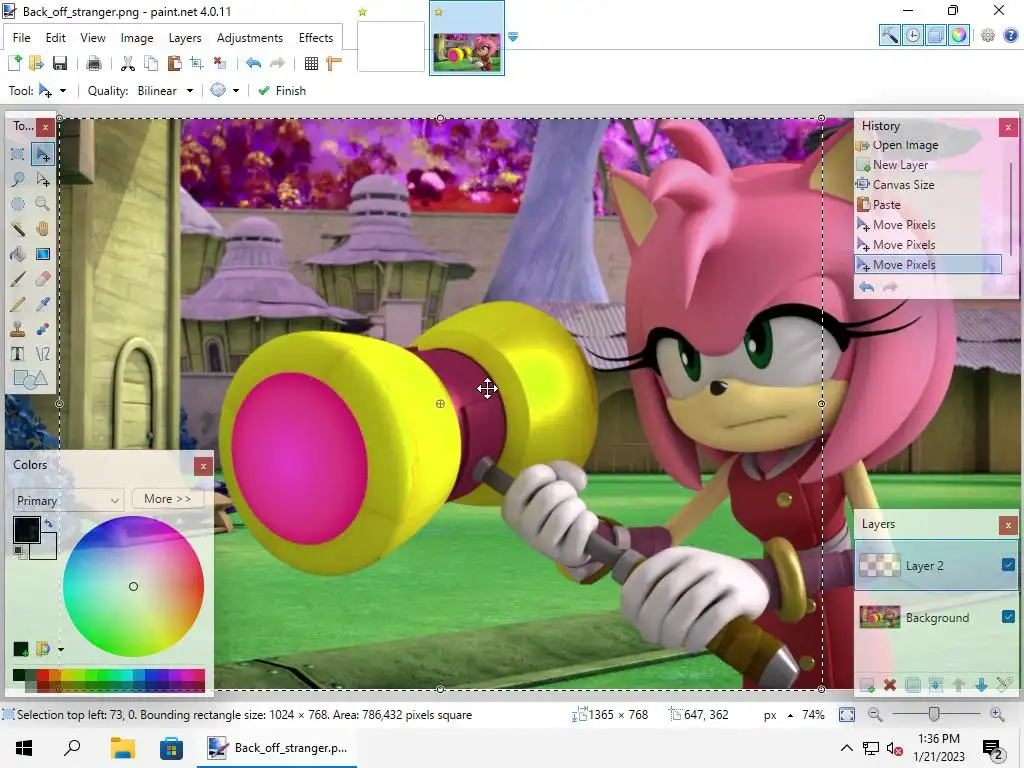Image resolution: width=1024 pixels, height=768 pixels.
Task: Cut selection with the scissors icon
Action: pos(128,63)
